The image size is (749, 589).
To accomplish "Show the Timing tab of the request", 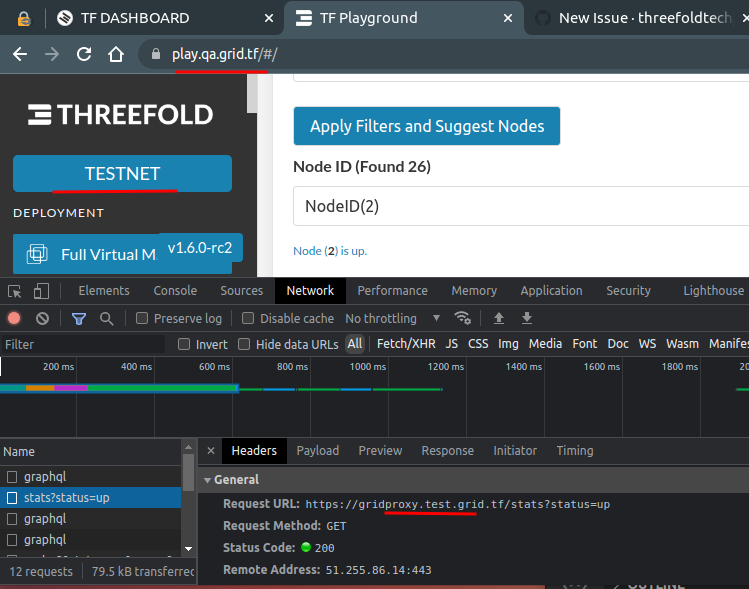I will 575,450.
